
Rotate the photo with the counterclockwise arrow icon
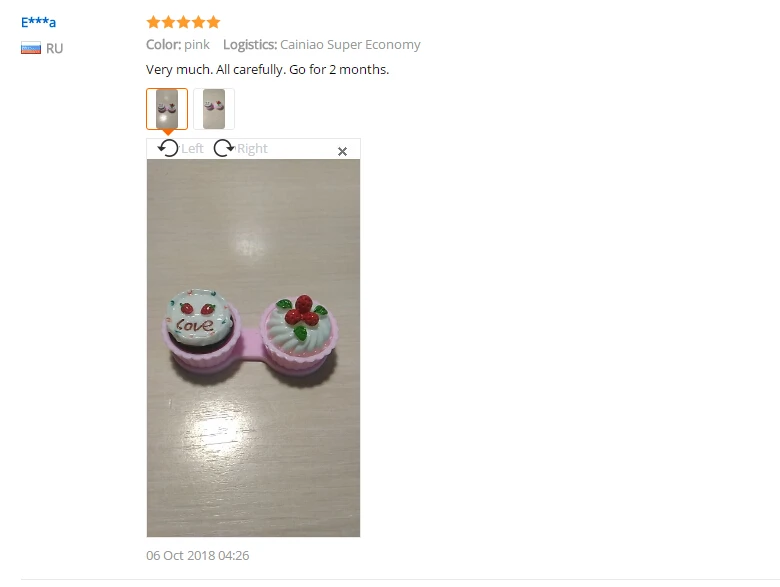click(x=168, y=148)
